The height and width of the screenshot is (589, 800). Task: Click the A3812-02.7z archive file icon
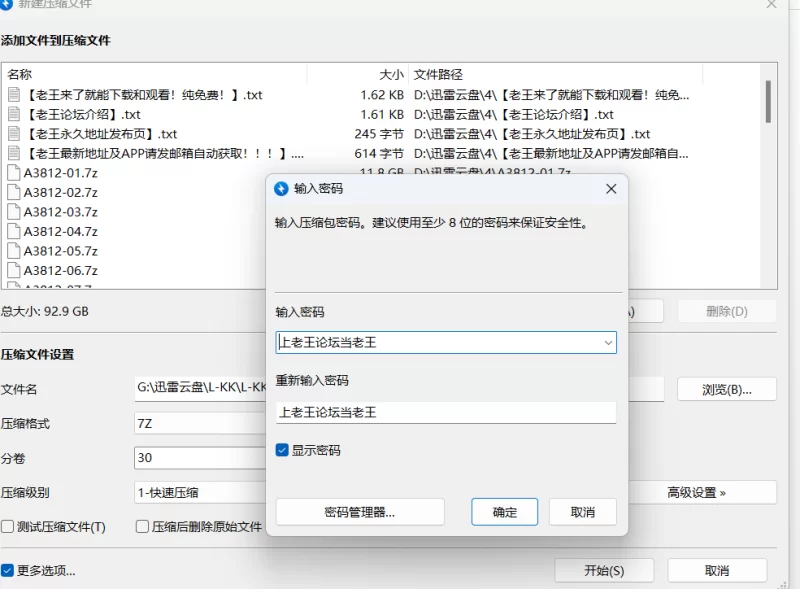pos(14,192)
